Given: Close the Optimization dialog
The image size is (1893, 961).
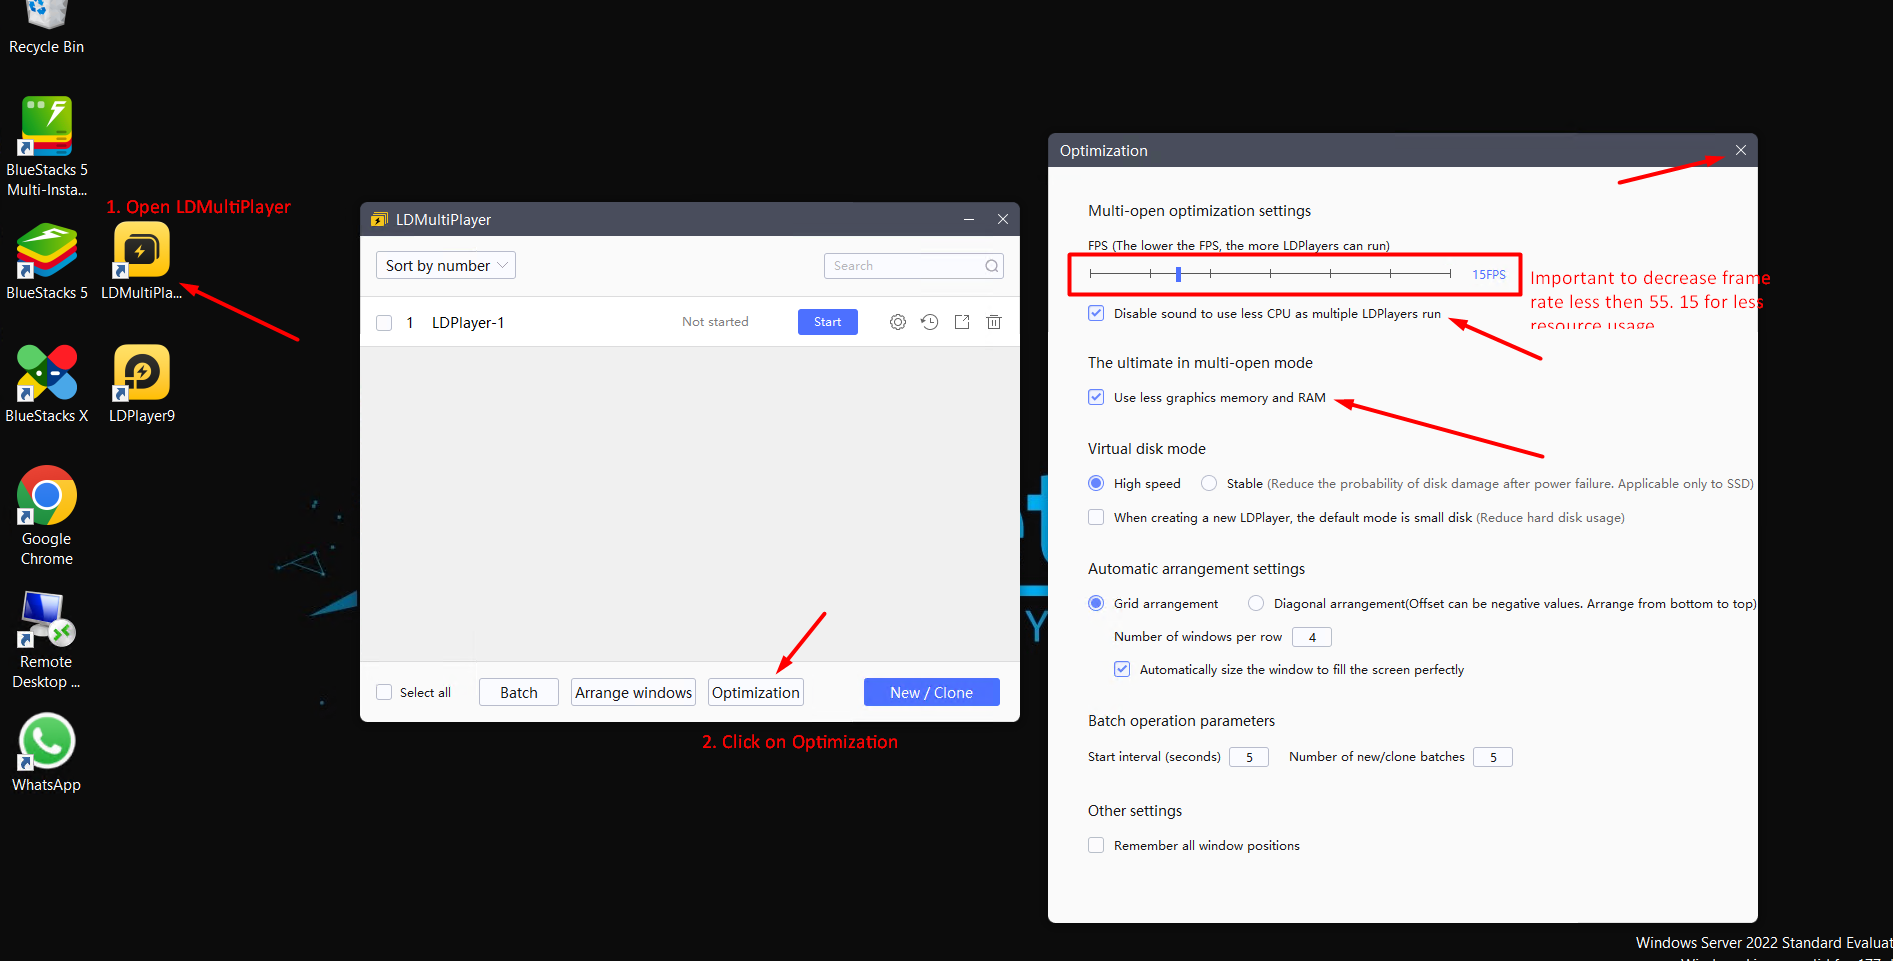Looking at the screenshot, I should (x=1741, y=150).
